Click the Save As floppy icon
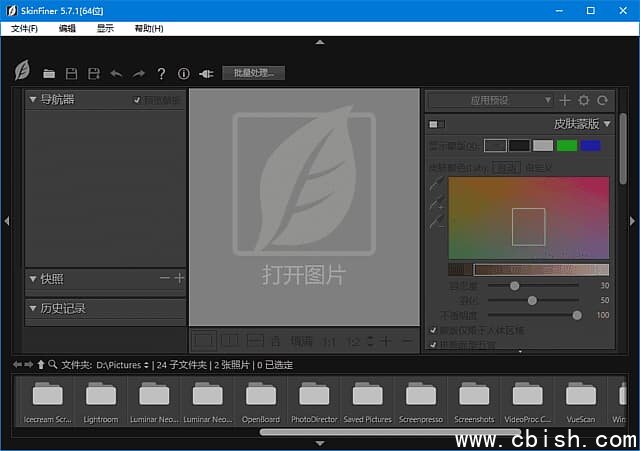Screen dimensions: 640x451 [94, 73]
